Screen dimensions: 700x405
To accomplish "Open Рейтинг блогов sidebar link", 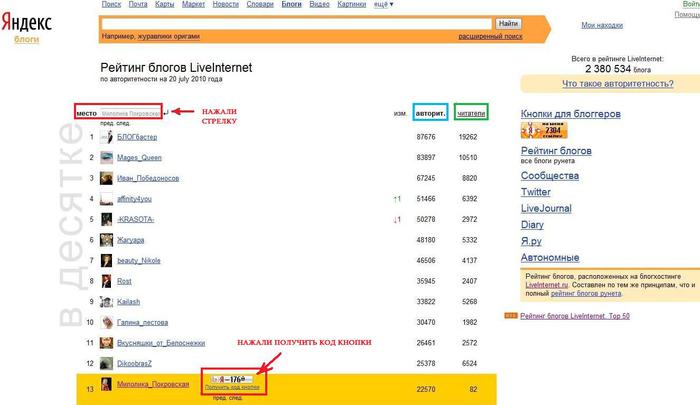I will click(556, 150).
